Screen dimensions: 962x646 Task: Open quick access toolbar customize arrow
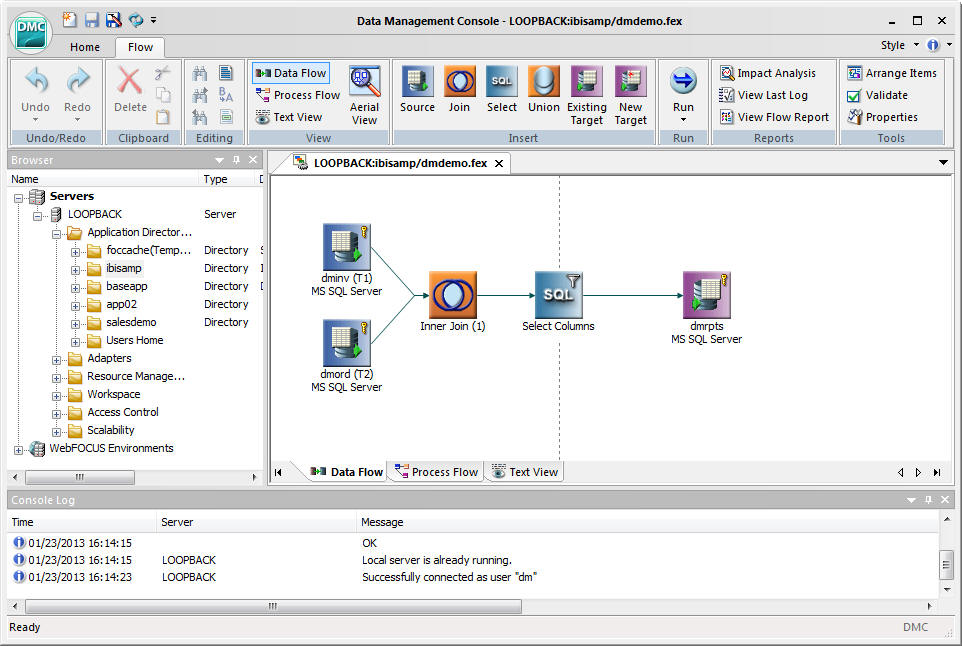pyautogui.click(x=153, y=20)
